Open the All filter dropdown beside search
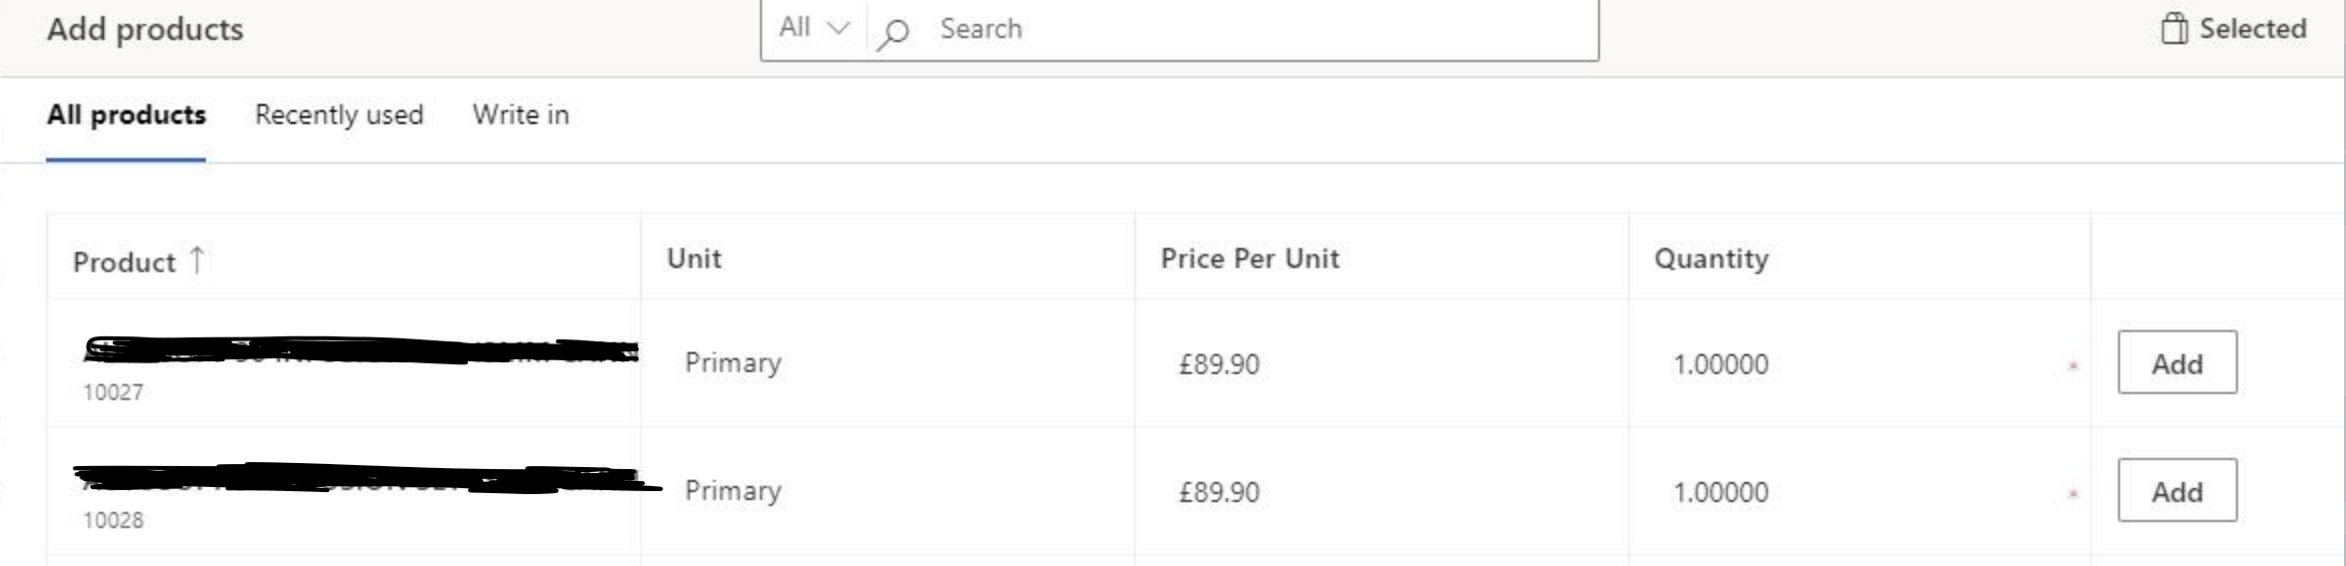Image resolution: width=2346 pixels, height=566 pixels. [813, 28]
